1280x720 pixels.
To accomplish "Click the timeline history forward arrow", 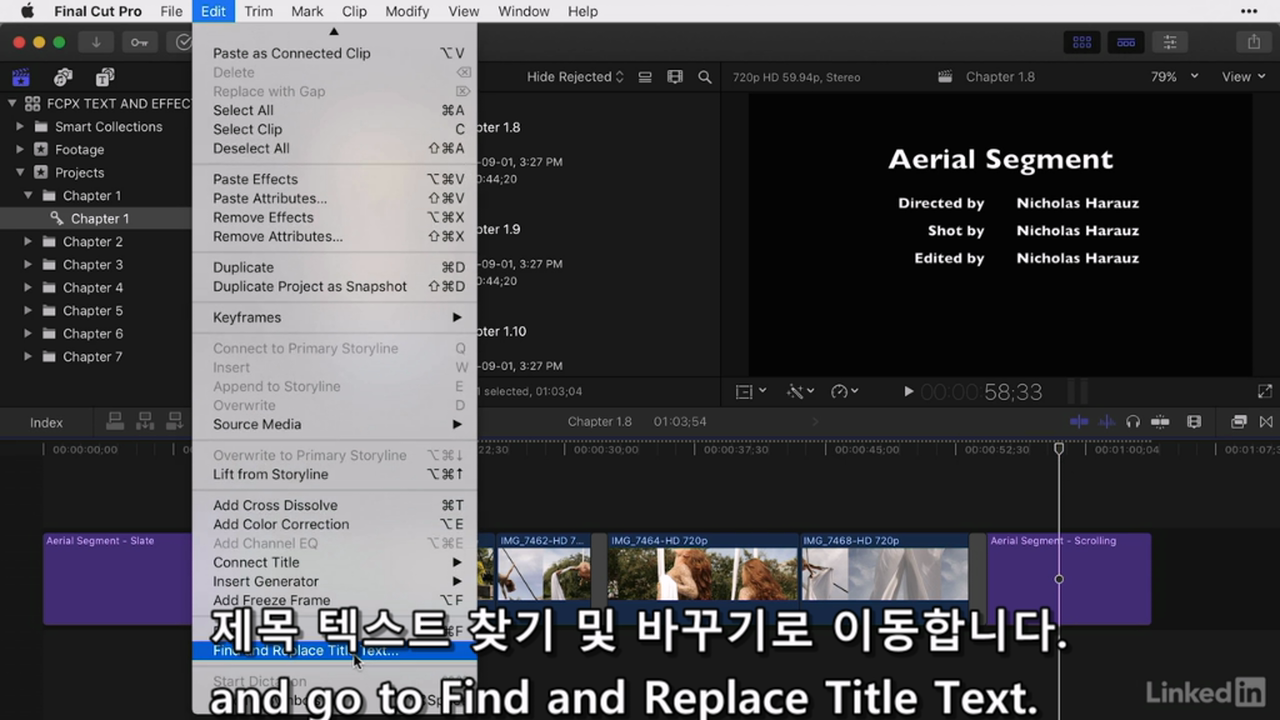I will [x=815, y=422].
